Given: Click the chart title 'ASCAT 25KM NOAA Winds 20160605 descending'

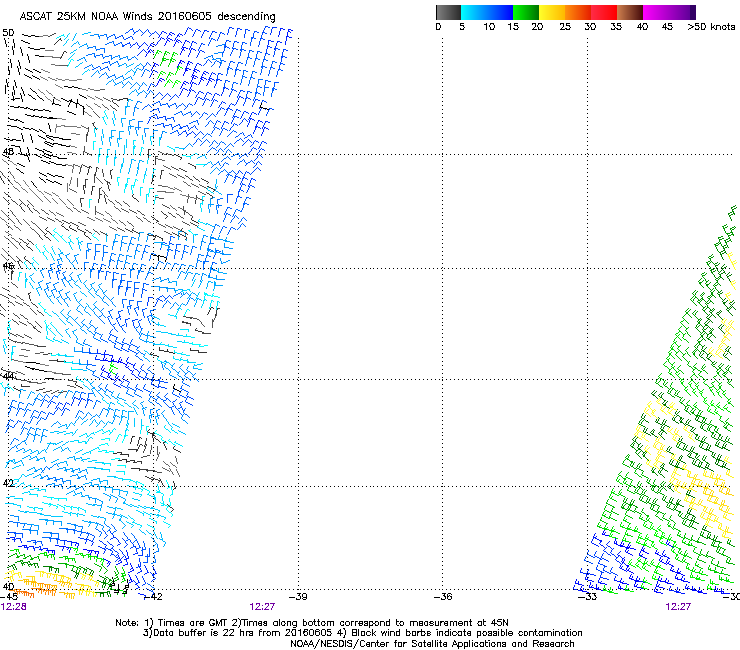Looking at the screenshot, I should 147,17.
